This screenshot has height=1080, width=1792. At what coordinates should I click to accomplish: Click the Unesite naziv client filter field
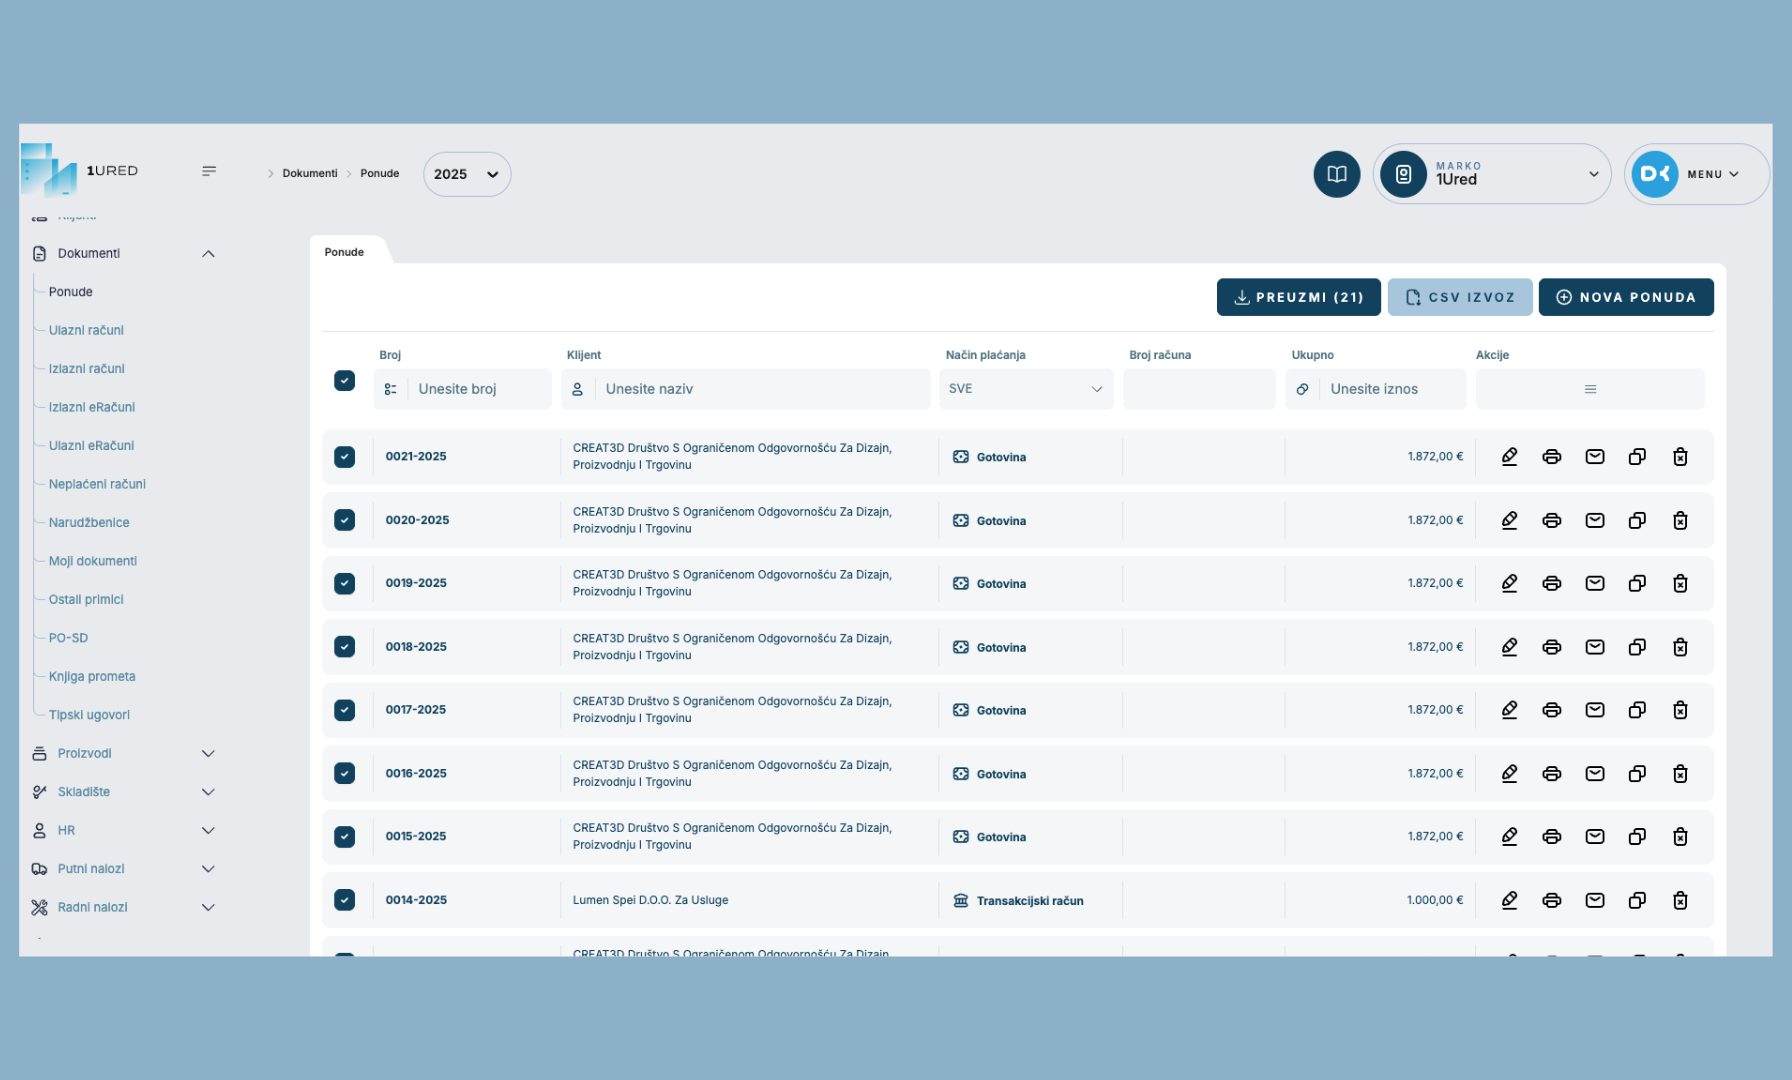[760, 389]
